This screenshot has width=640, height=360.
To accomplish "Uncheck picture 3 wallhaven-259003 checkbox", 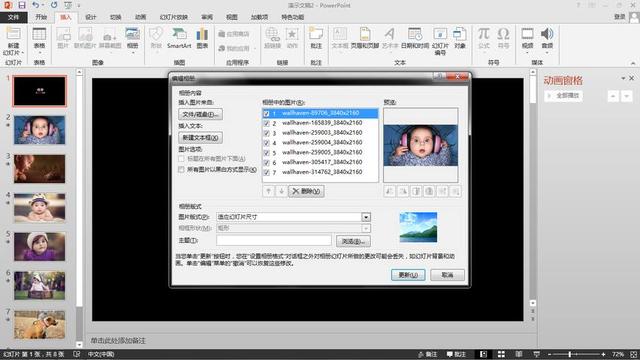I will click(267, 133).
